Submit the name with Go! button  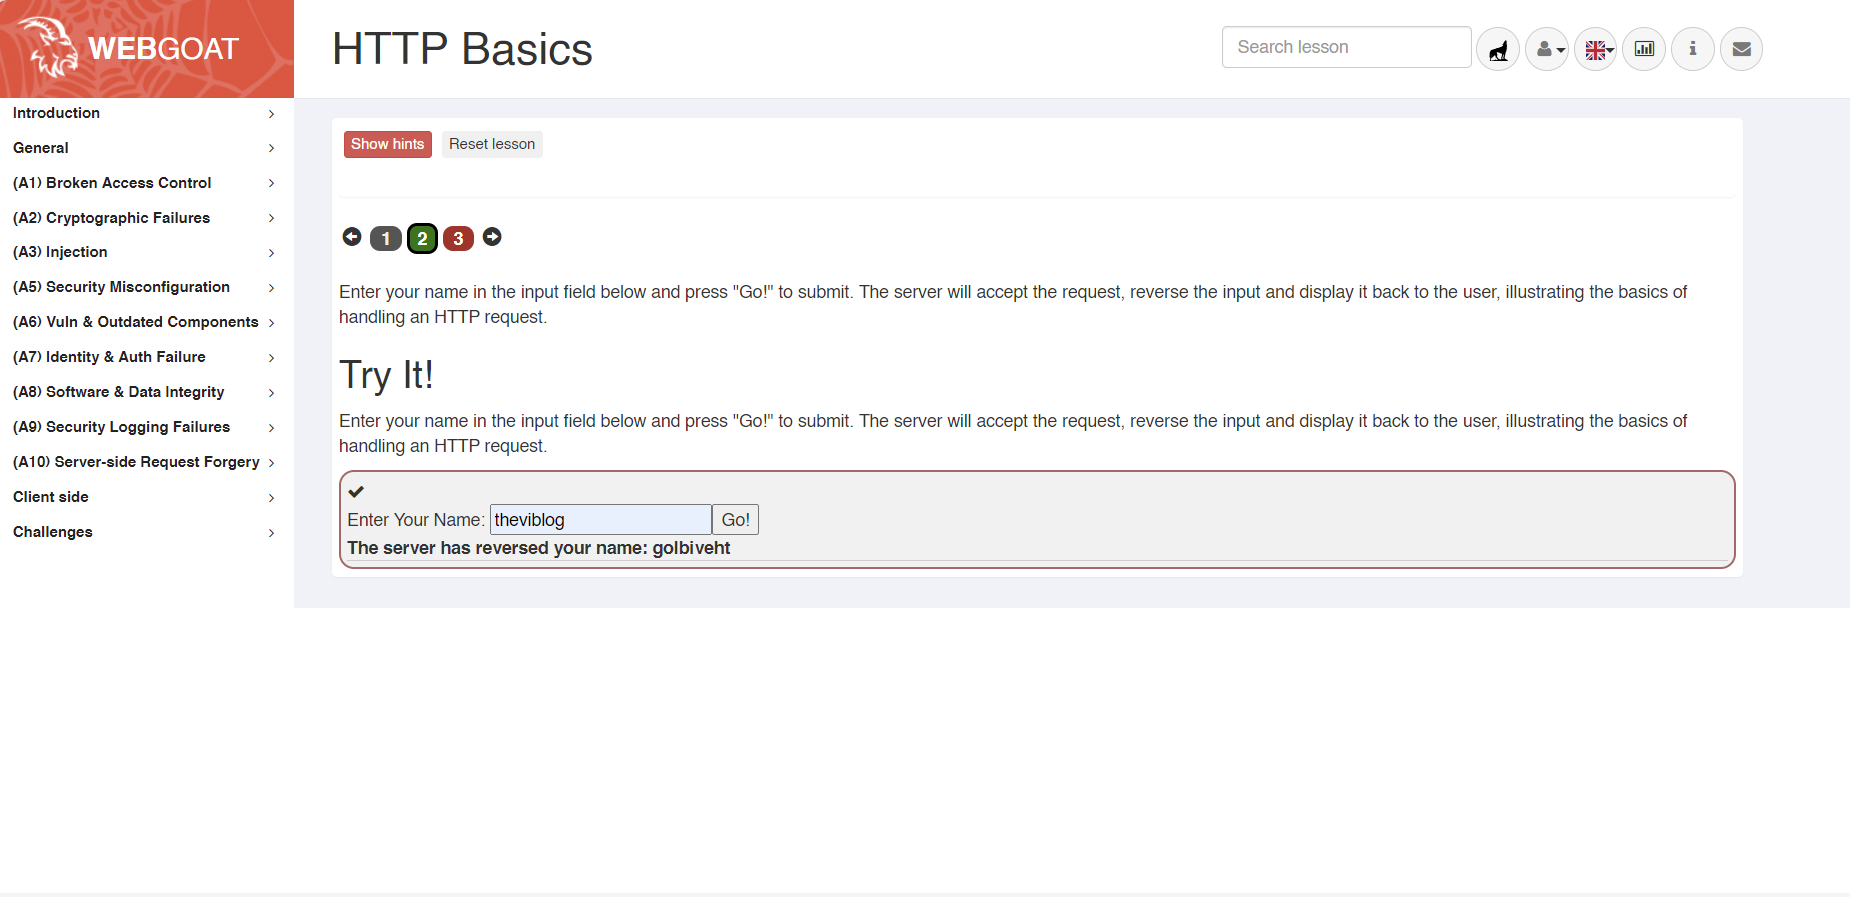[x=735, y=520]
